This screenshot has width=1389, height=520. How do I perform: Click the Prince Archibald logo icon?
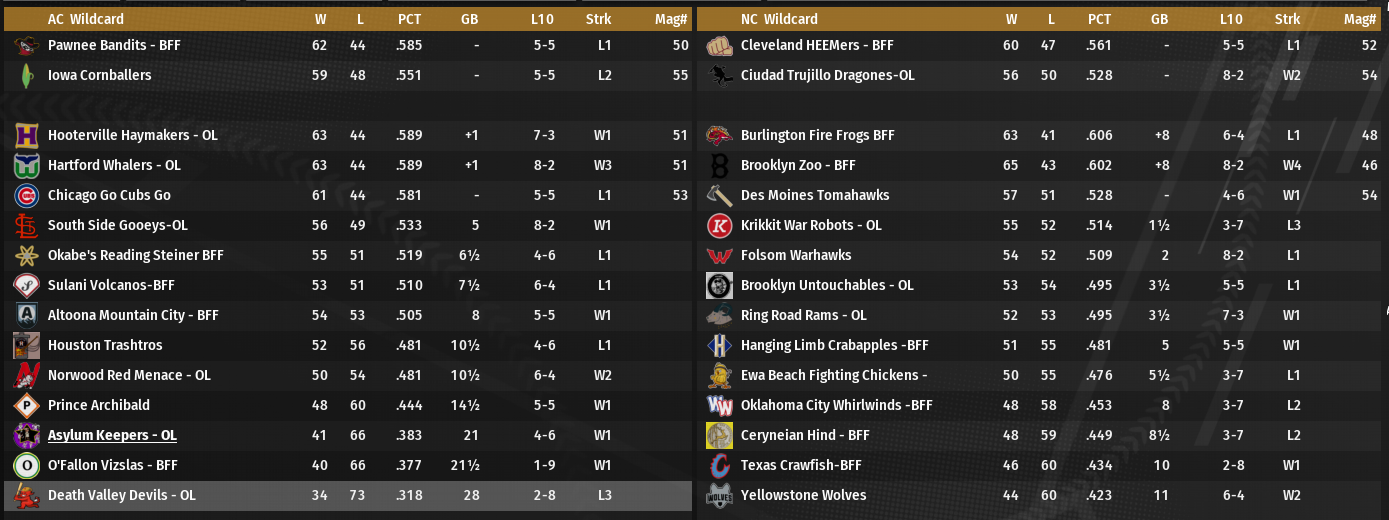click(x=26, y=405)
